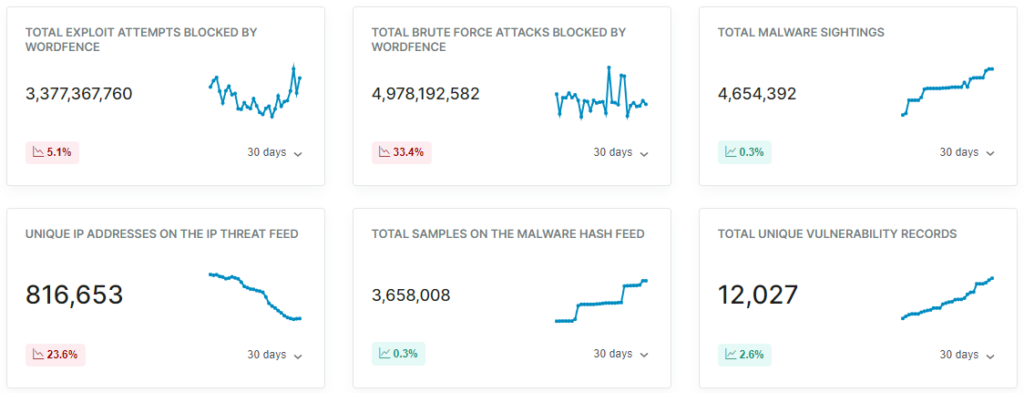This screenshot has height=393, width=1024.
Task: Click the value 4,978,192,582
Action: (426, 94)
